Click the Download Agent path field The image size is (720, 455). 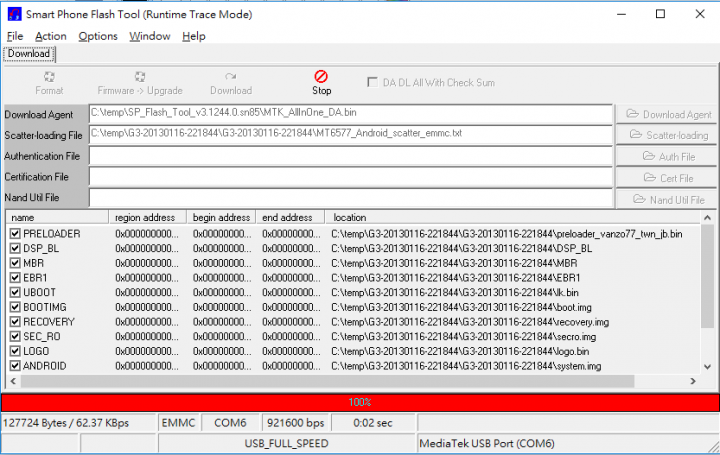[351, 114]
